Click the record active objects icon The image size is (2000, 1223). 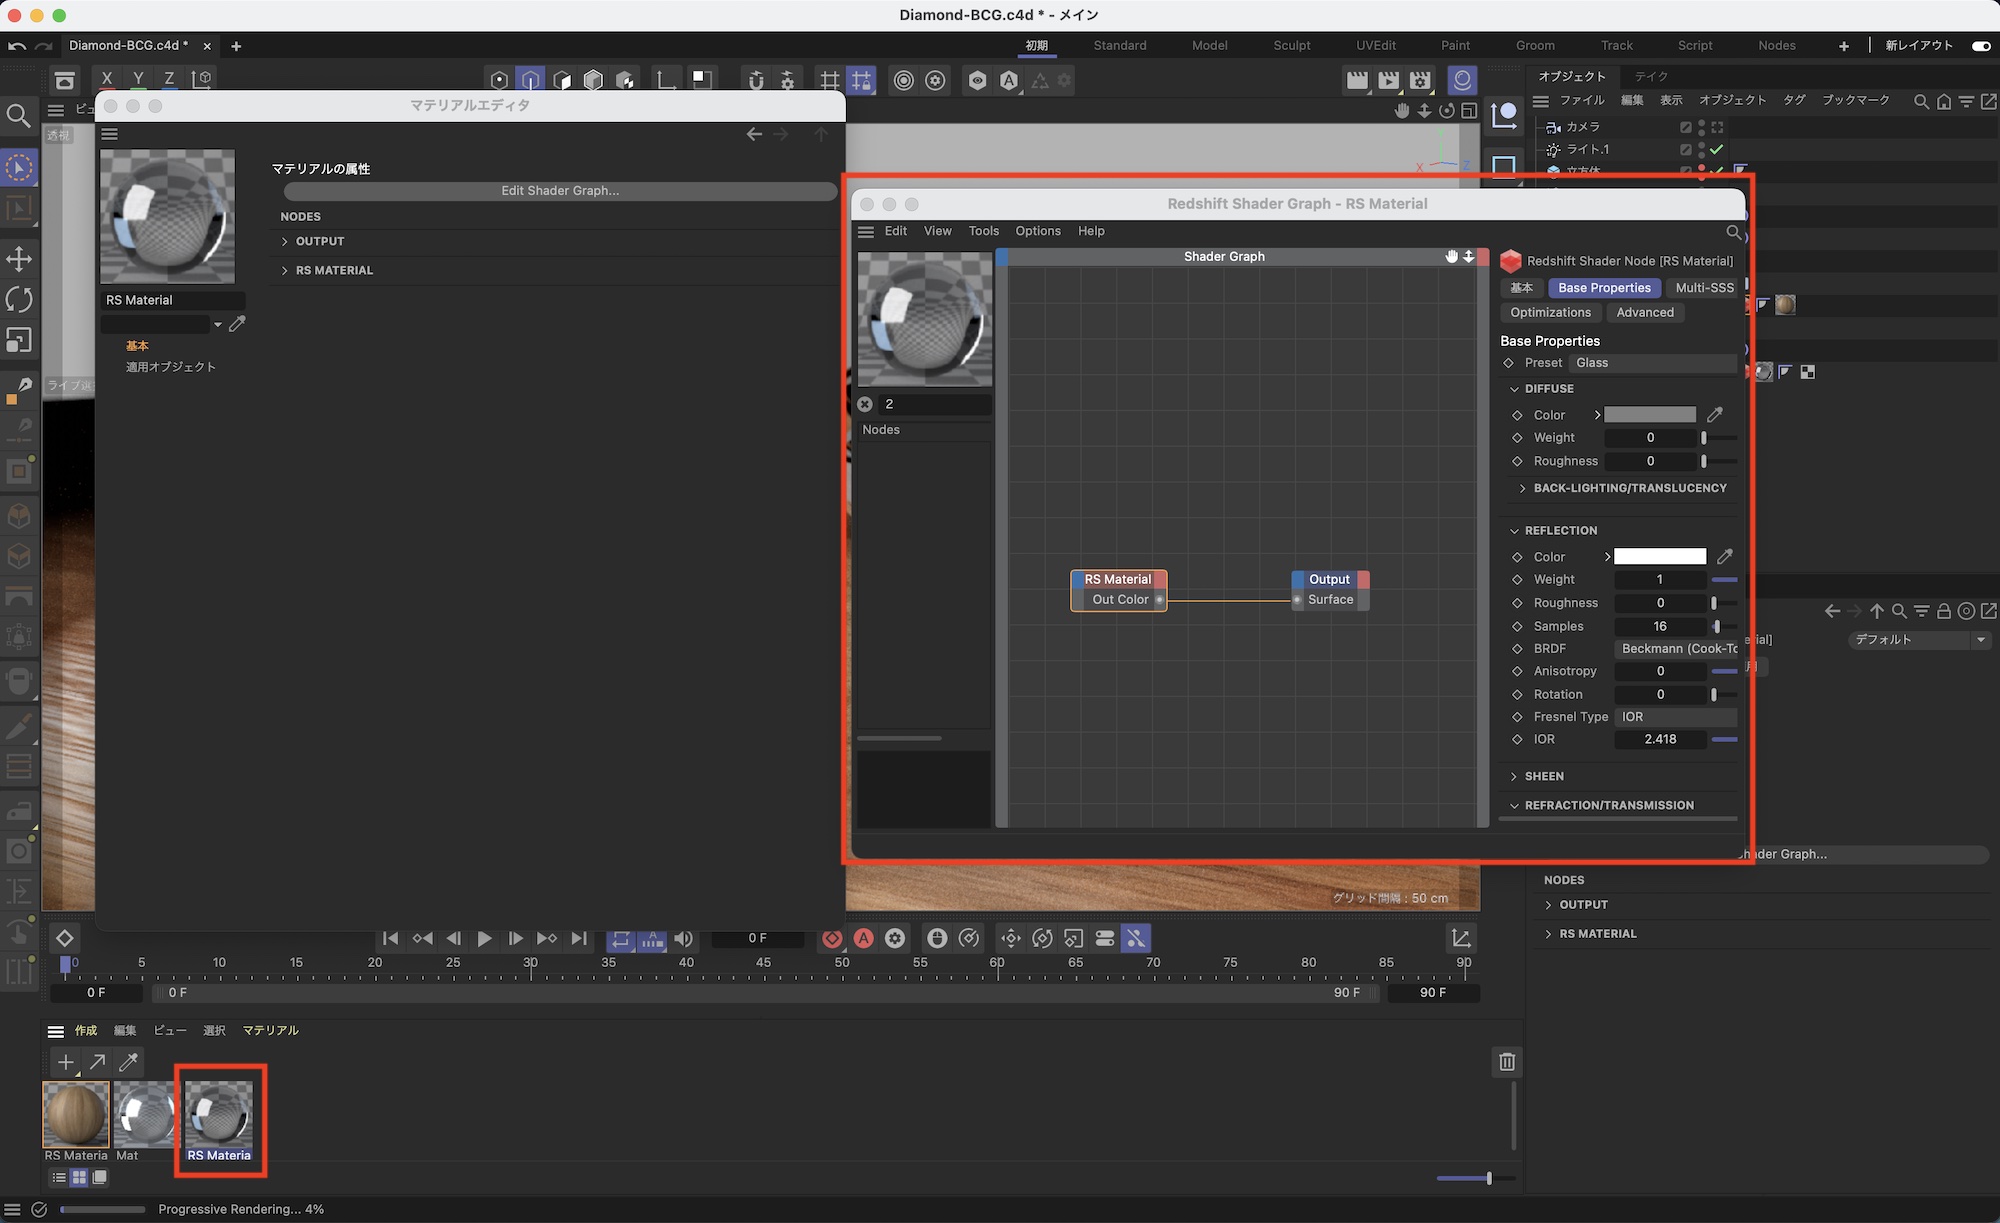pos(832,938)
